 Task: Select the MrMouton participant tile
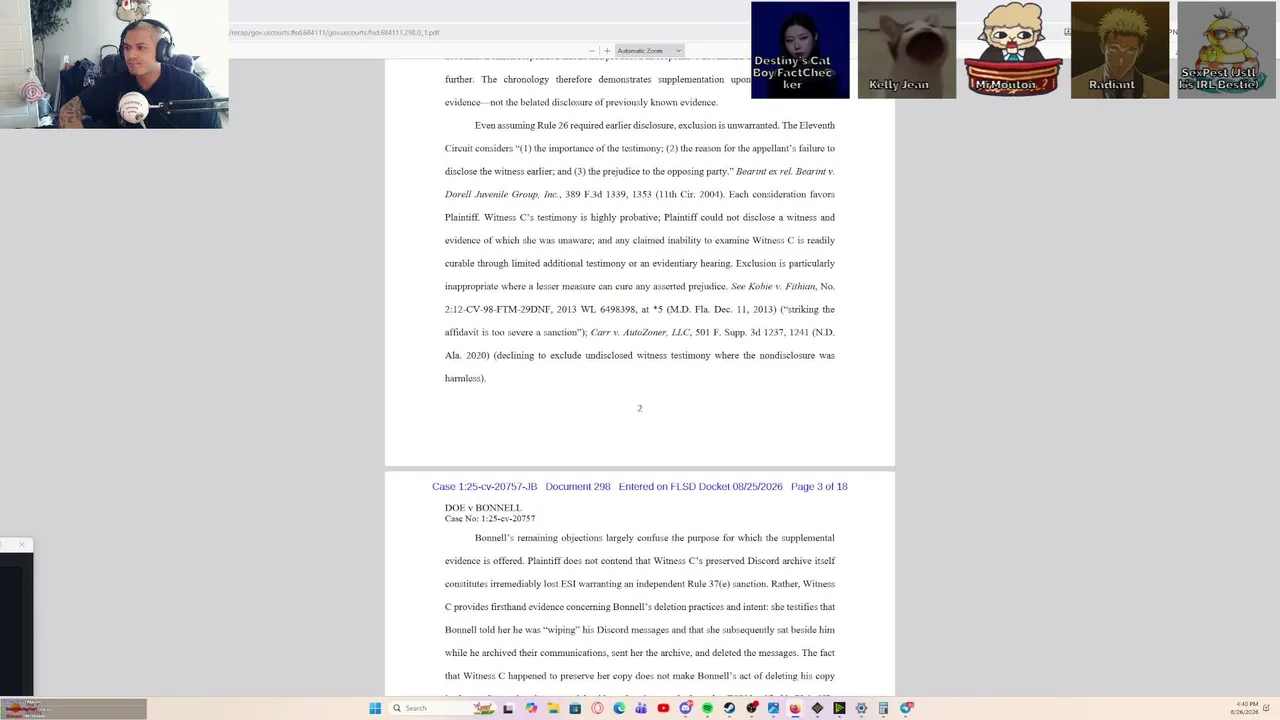pos(1013,50)
